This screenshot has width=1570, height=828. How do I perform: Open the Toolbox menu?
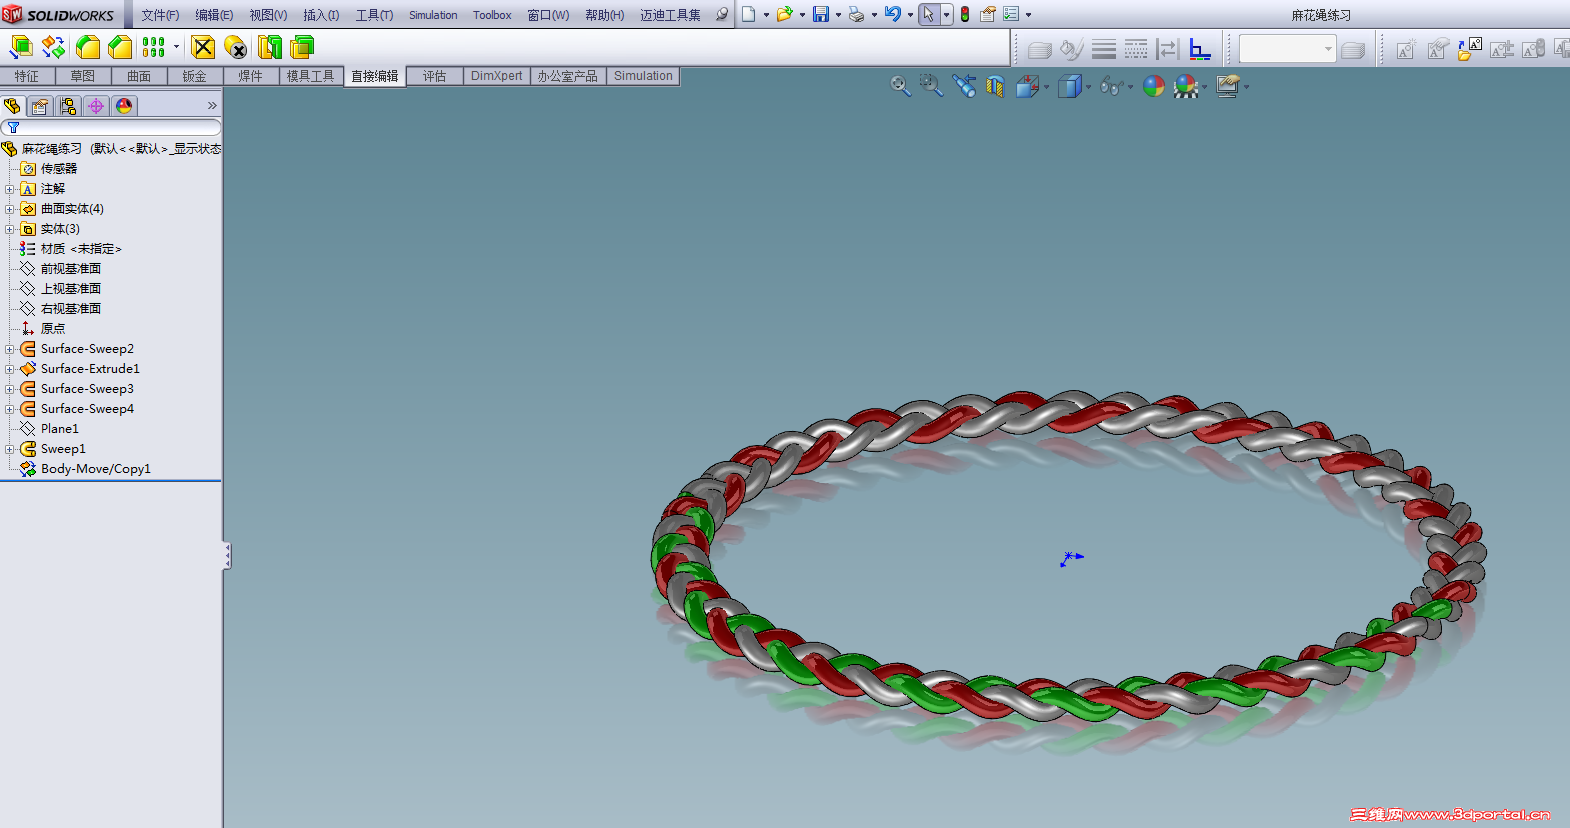pyautogui.click(x=492, y=15)
